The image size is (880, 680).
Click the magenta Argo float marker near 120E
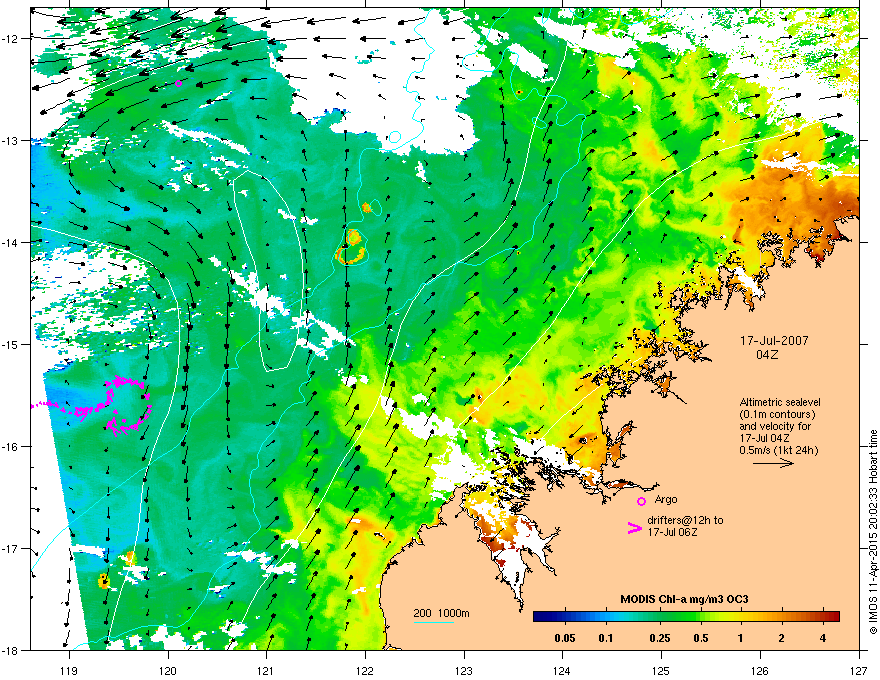(x=178, y=84)
